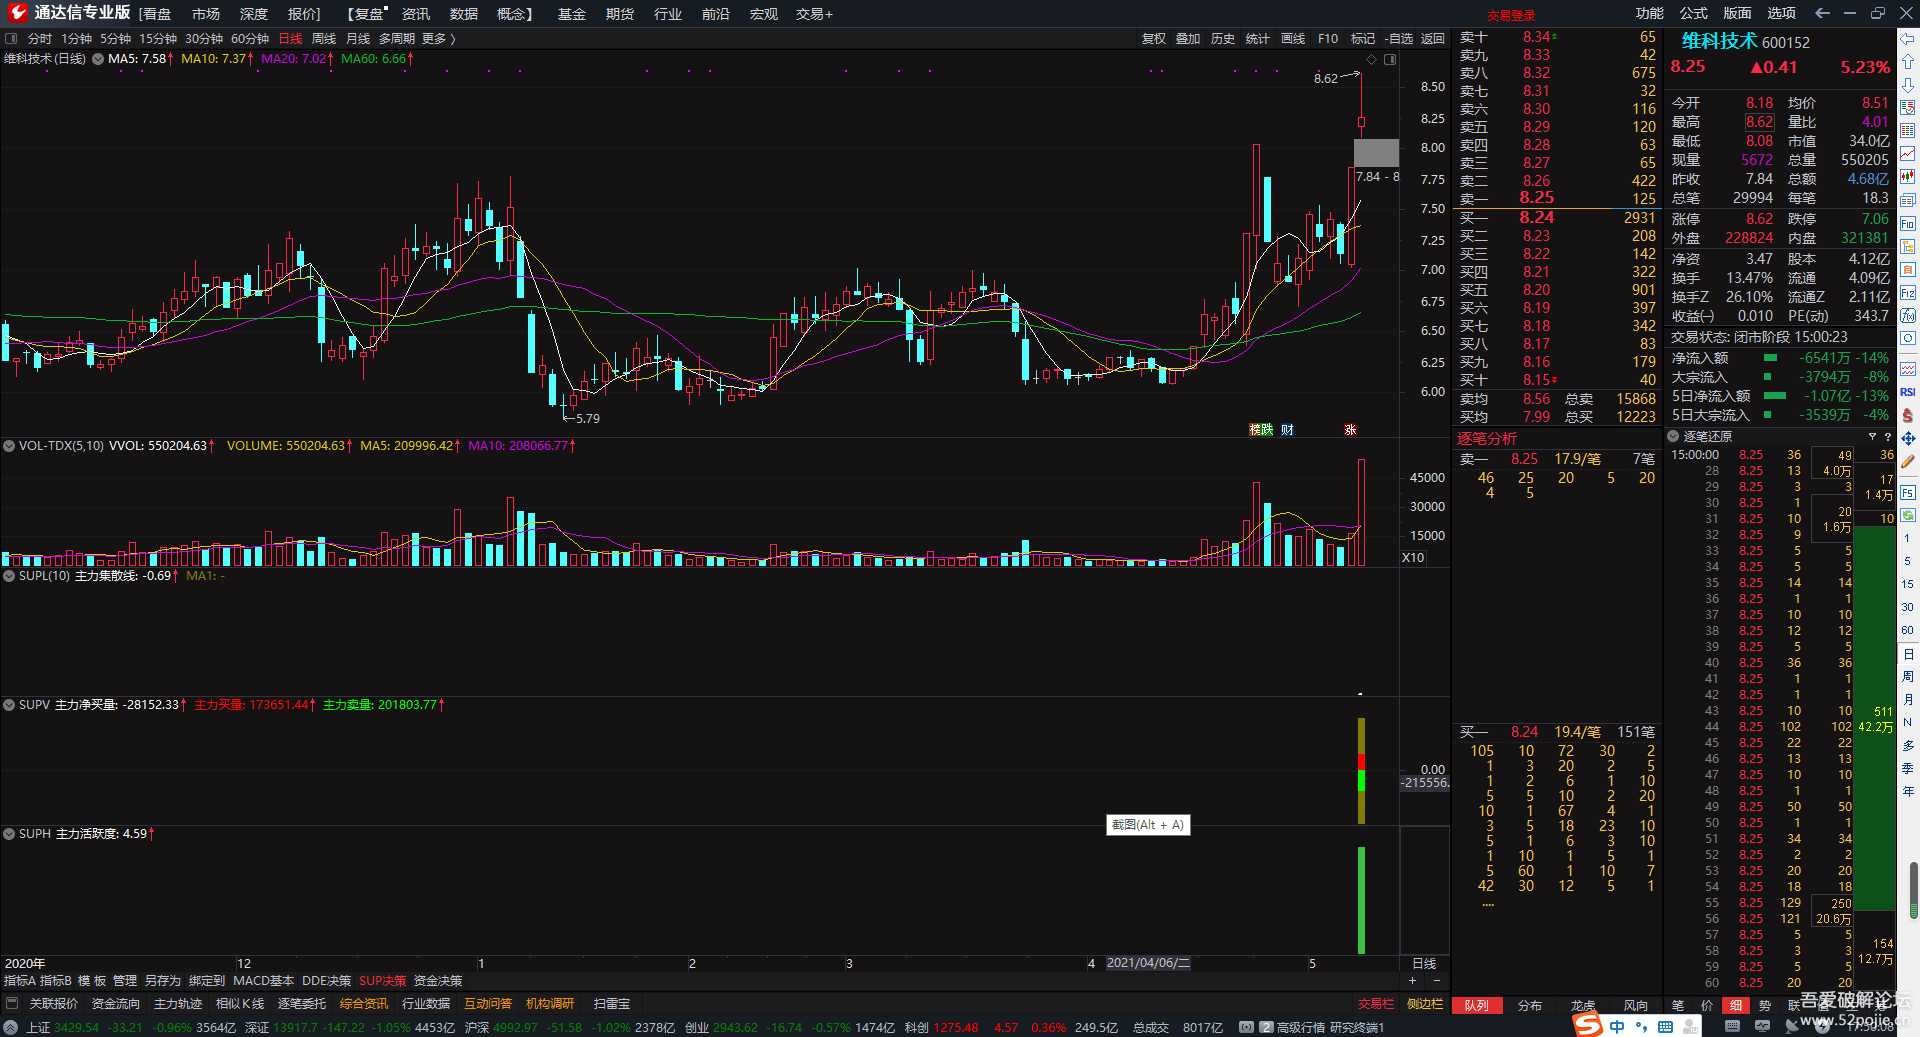
Task: Click the wavy line indicator sidebar icon
Action: (1908, 369)
